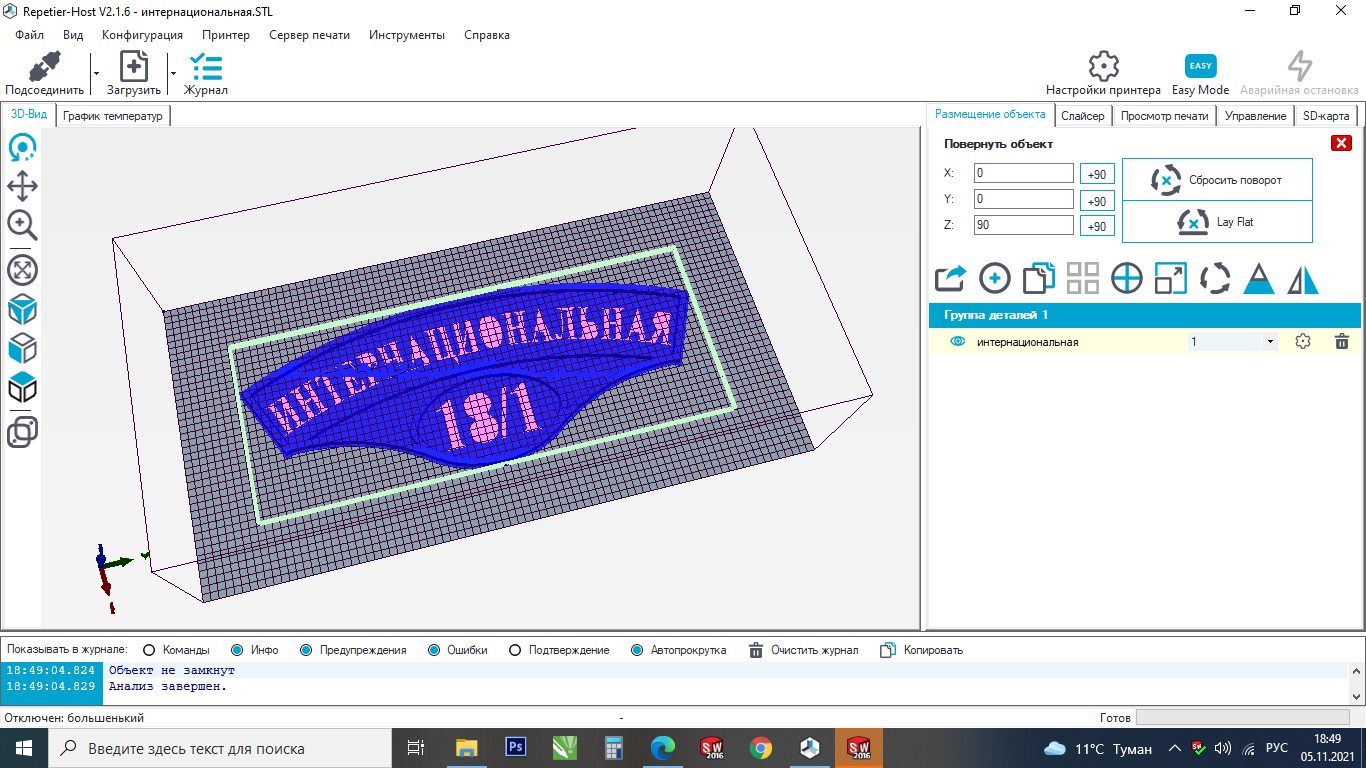1366x768 pixels.
Task: Expand the Подсоединить dropdown arrow
Action: point(96,73)
